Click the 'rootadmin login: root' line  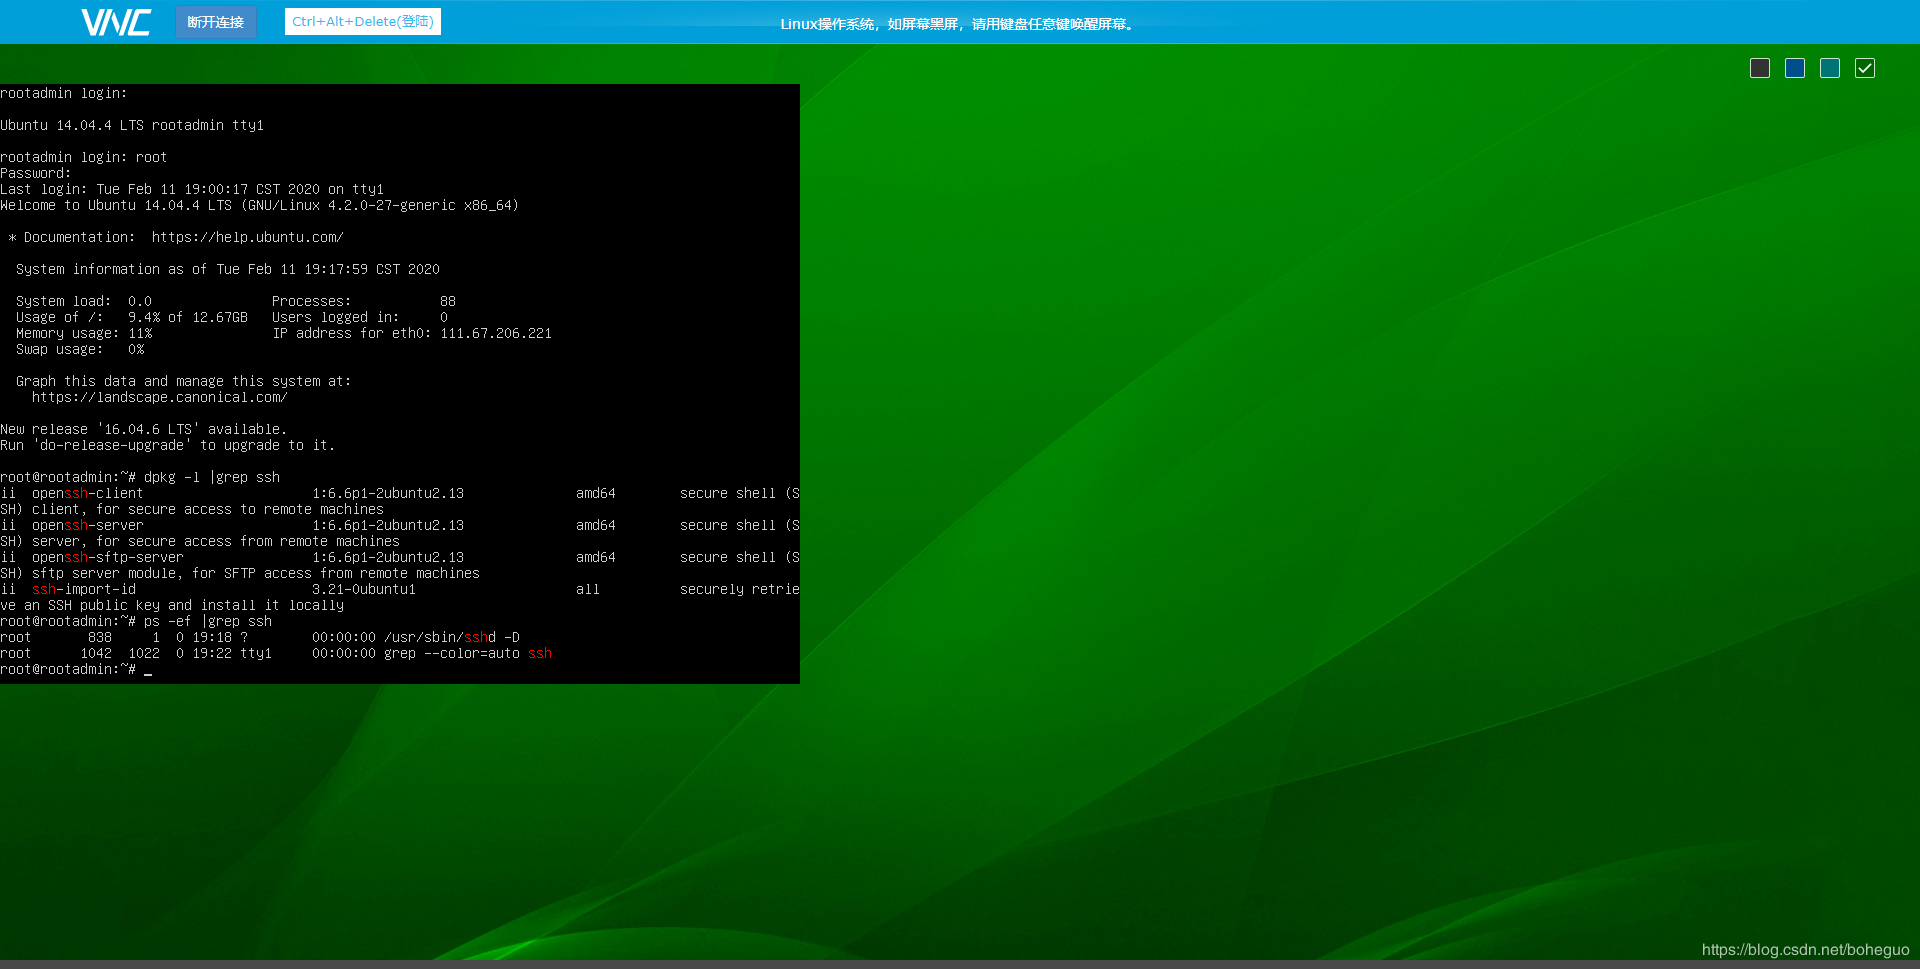point(84,157)
